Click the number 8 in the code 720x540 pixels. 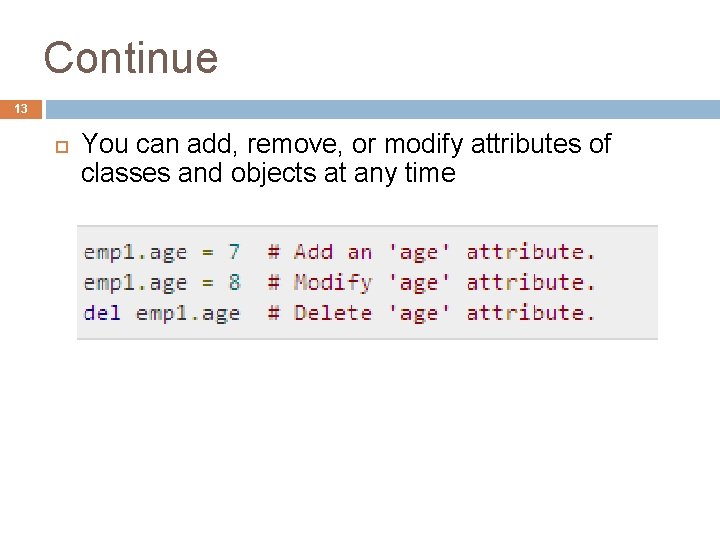[234, 282]
